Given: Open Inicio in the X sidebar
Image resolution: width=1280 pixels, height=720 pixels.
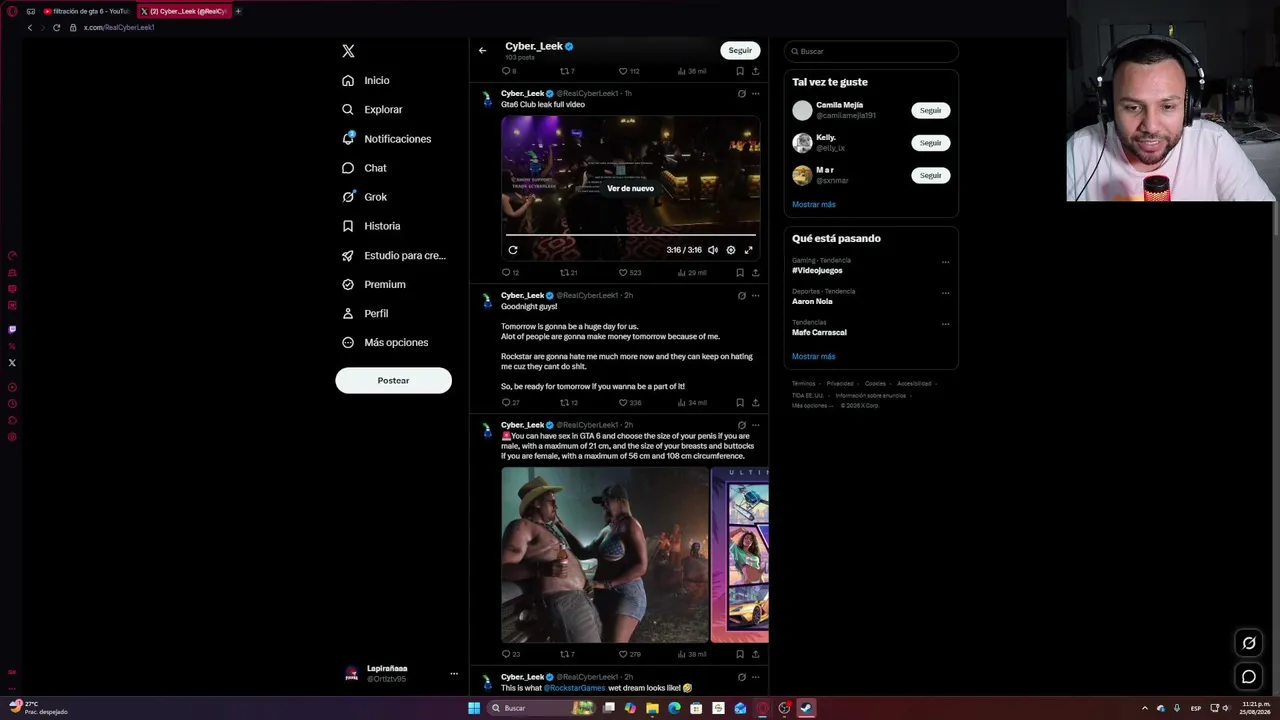Looking at the screenshot, I should 365,80.
